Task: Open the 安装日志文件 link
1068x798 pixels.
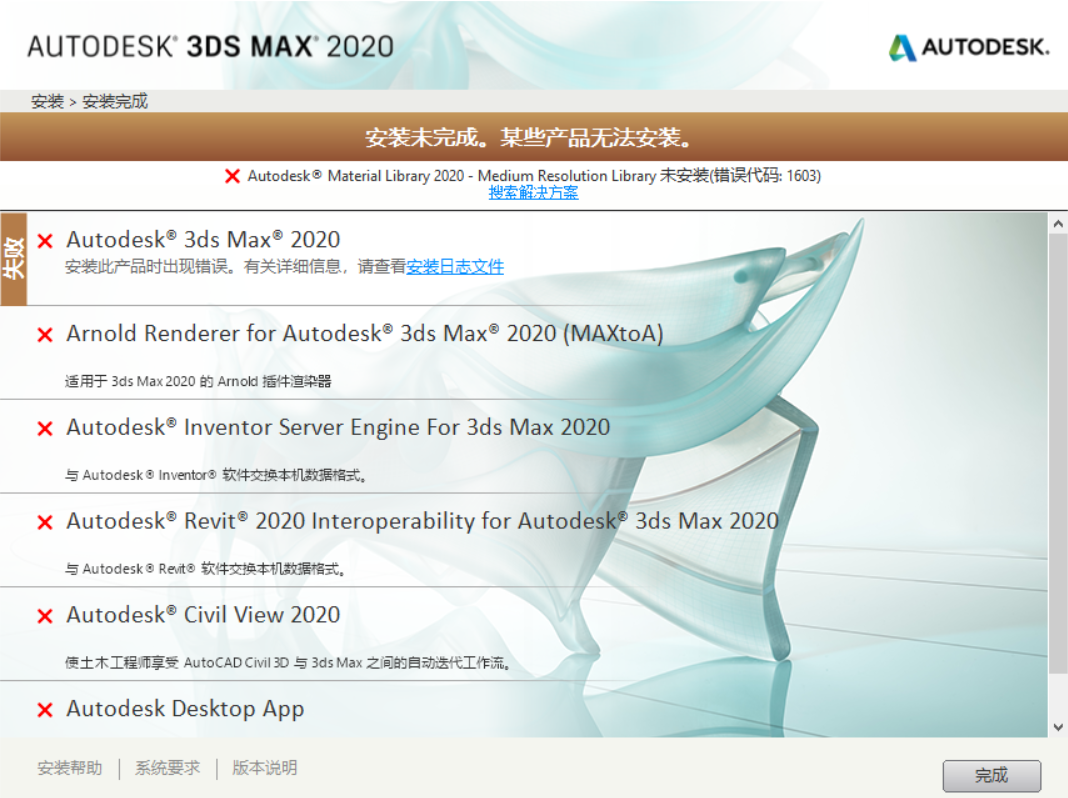Action: pos(455,267)
